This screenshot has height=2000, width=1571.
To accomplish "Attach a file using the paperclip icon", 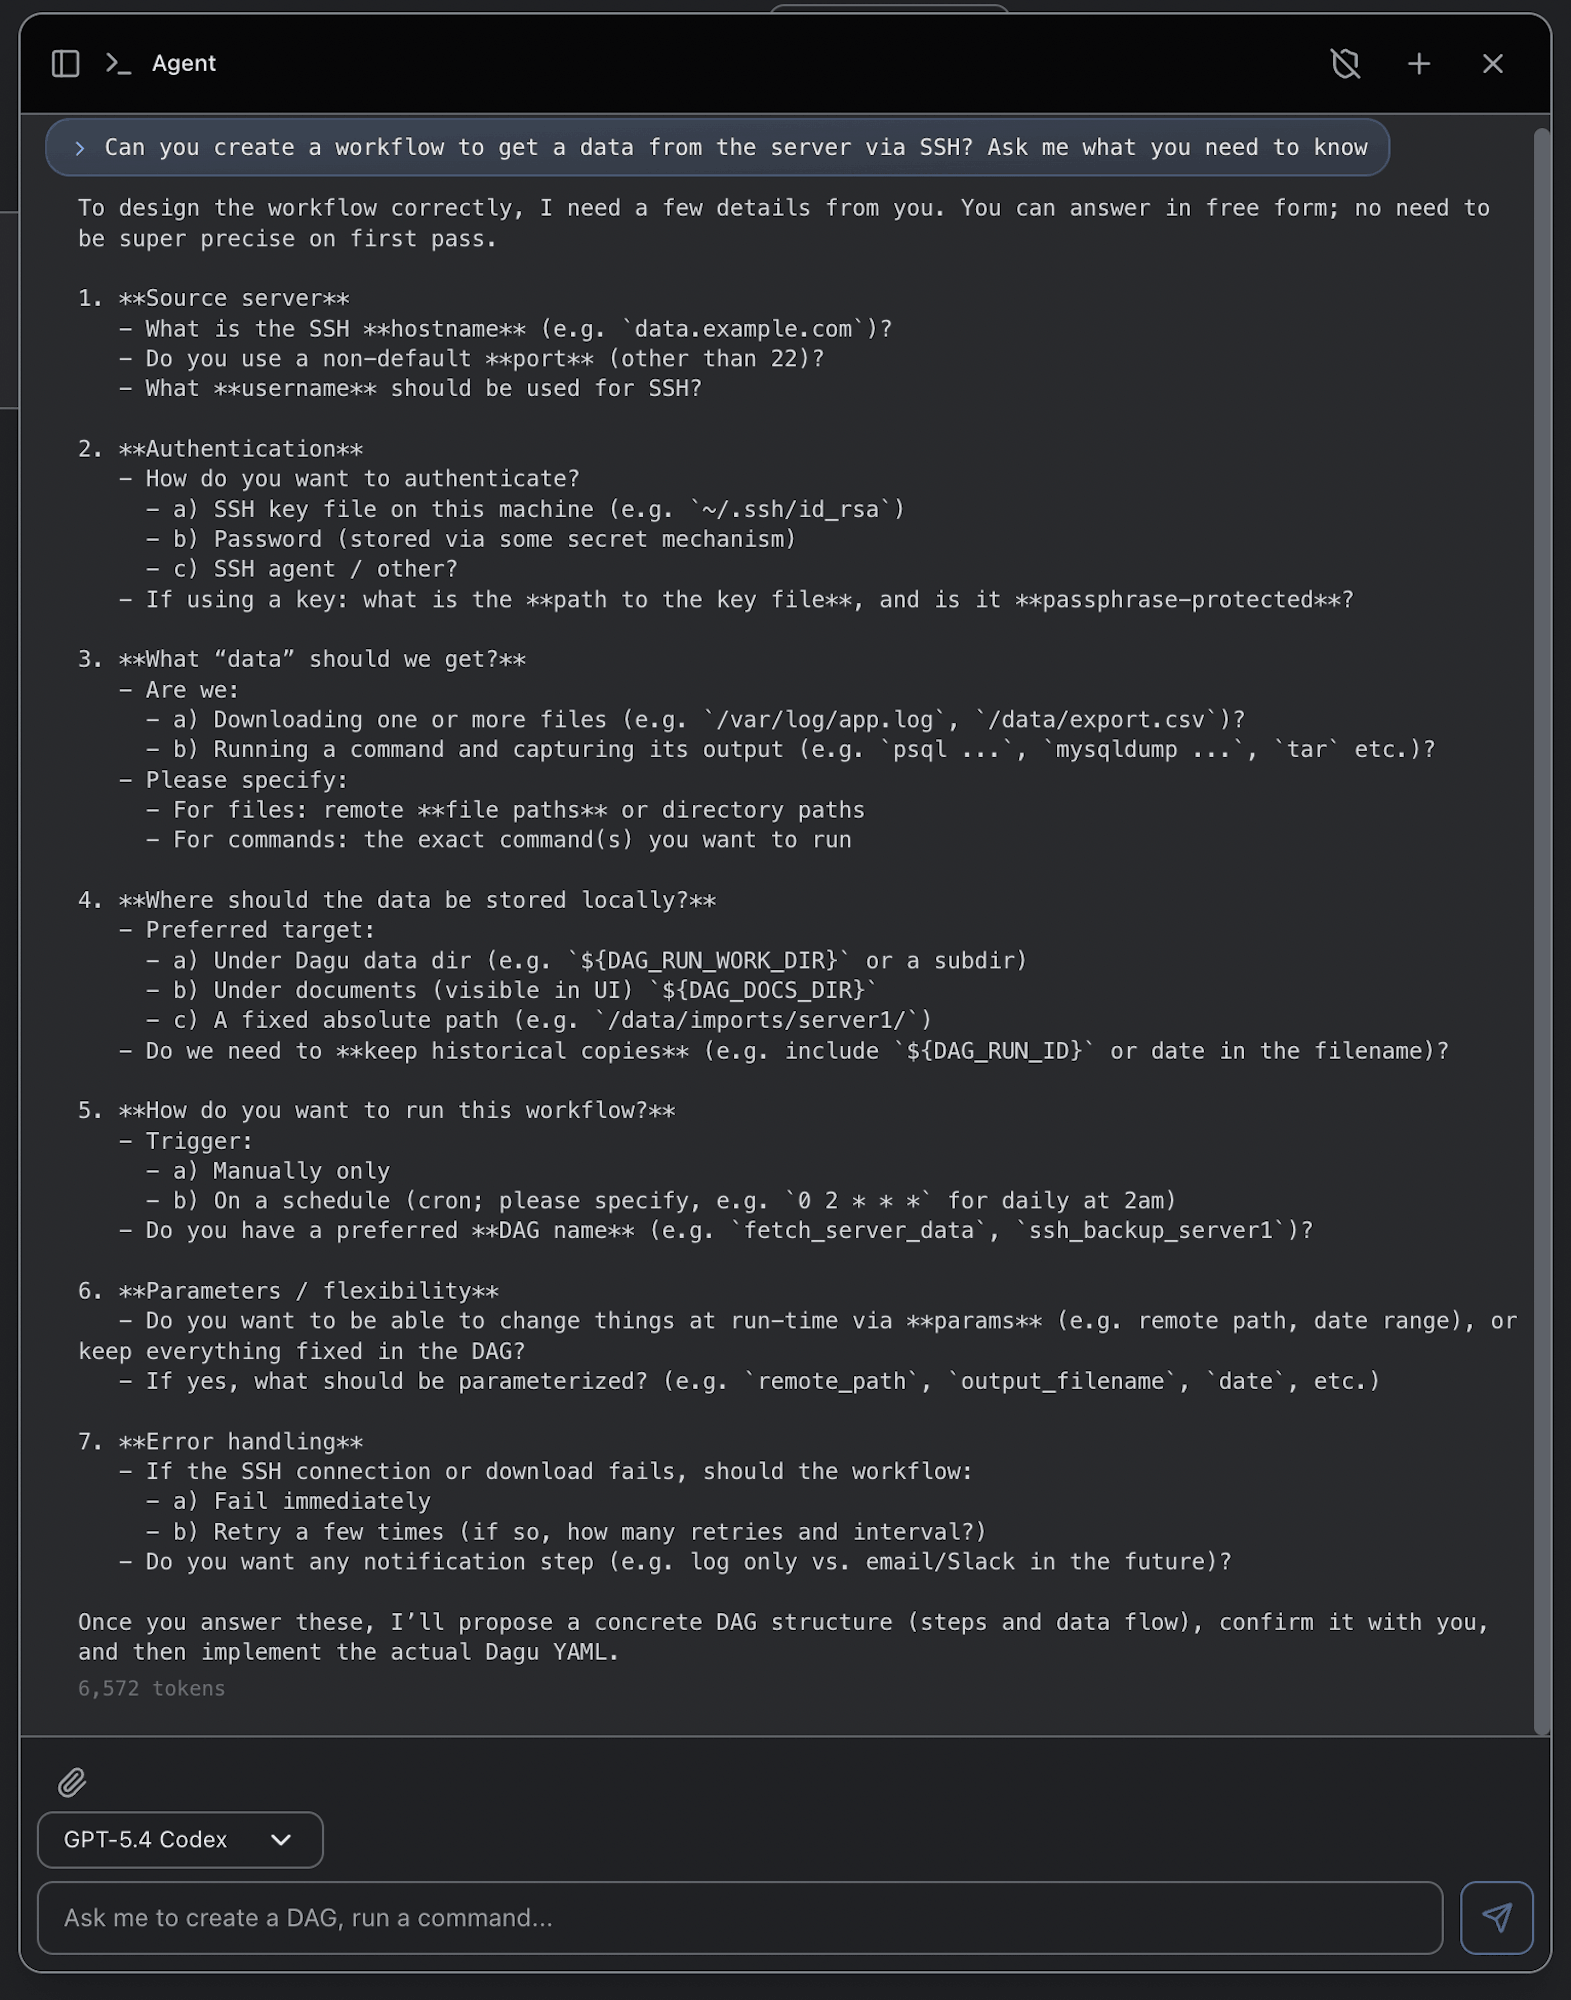I will tap(72, 1782).
